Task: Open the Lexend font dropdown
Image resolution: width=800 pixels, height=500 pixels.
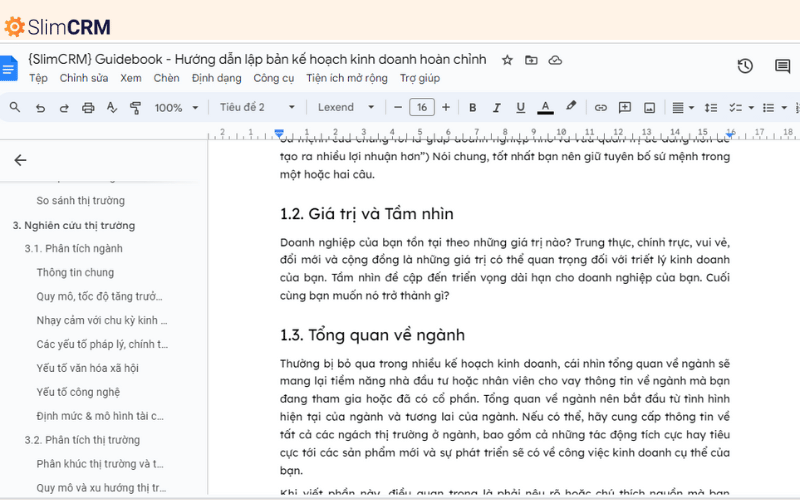Action: (x=346, y=107)
